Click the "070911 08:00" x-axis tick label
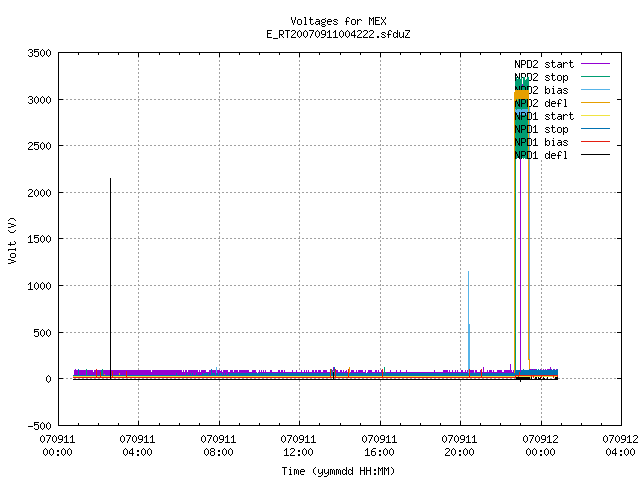Image resolution: width=640 pixels, height=480 pixels. pos(218,446)
